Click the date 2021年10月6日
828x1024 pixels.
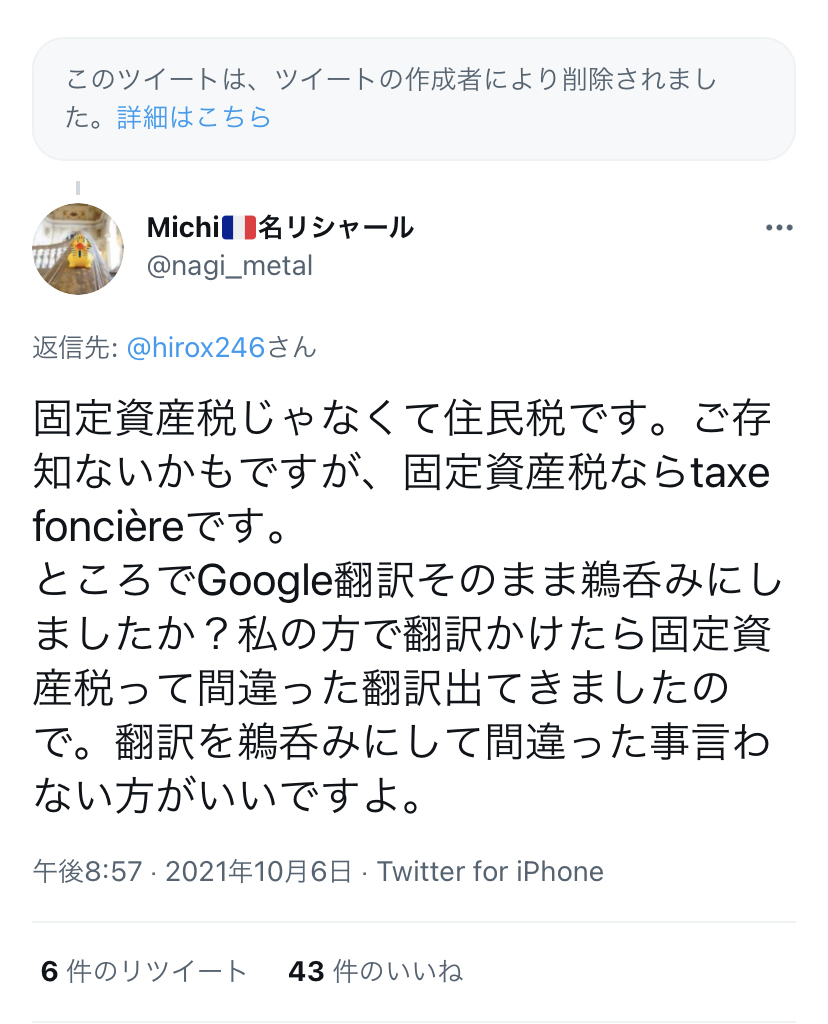tap(259, 872)
